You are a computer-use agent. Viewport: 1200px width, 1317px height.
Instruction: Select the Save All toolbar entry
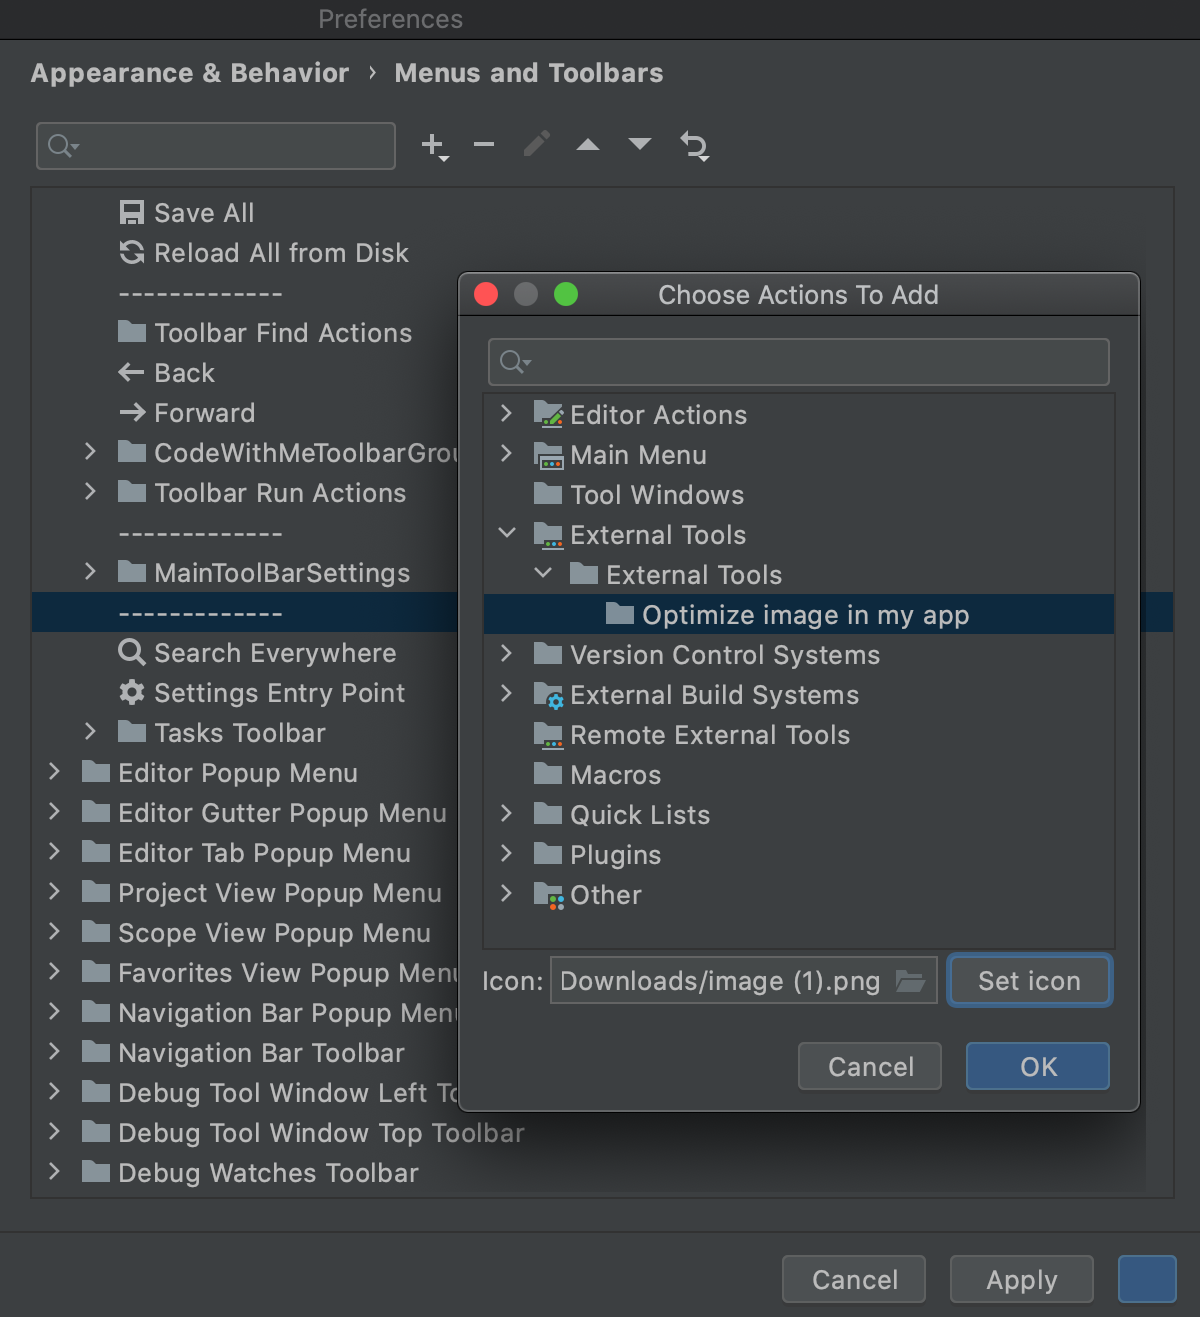pos(203,213)
